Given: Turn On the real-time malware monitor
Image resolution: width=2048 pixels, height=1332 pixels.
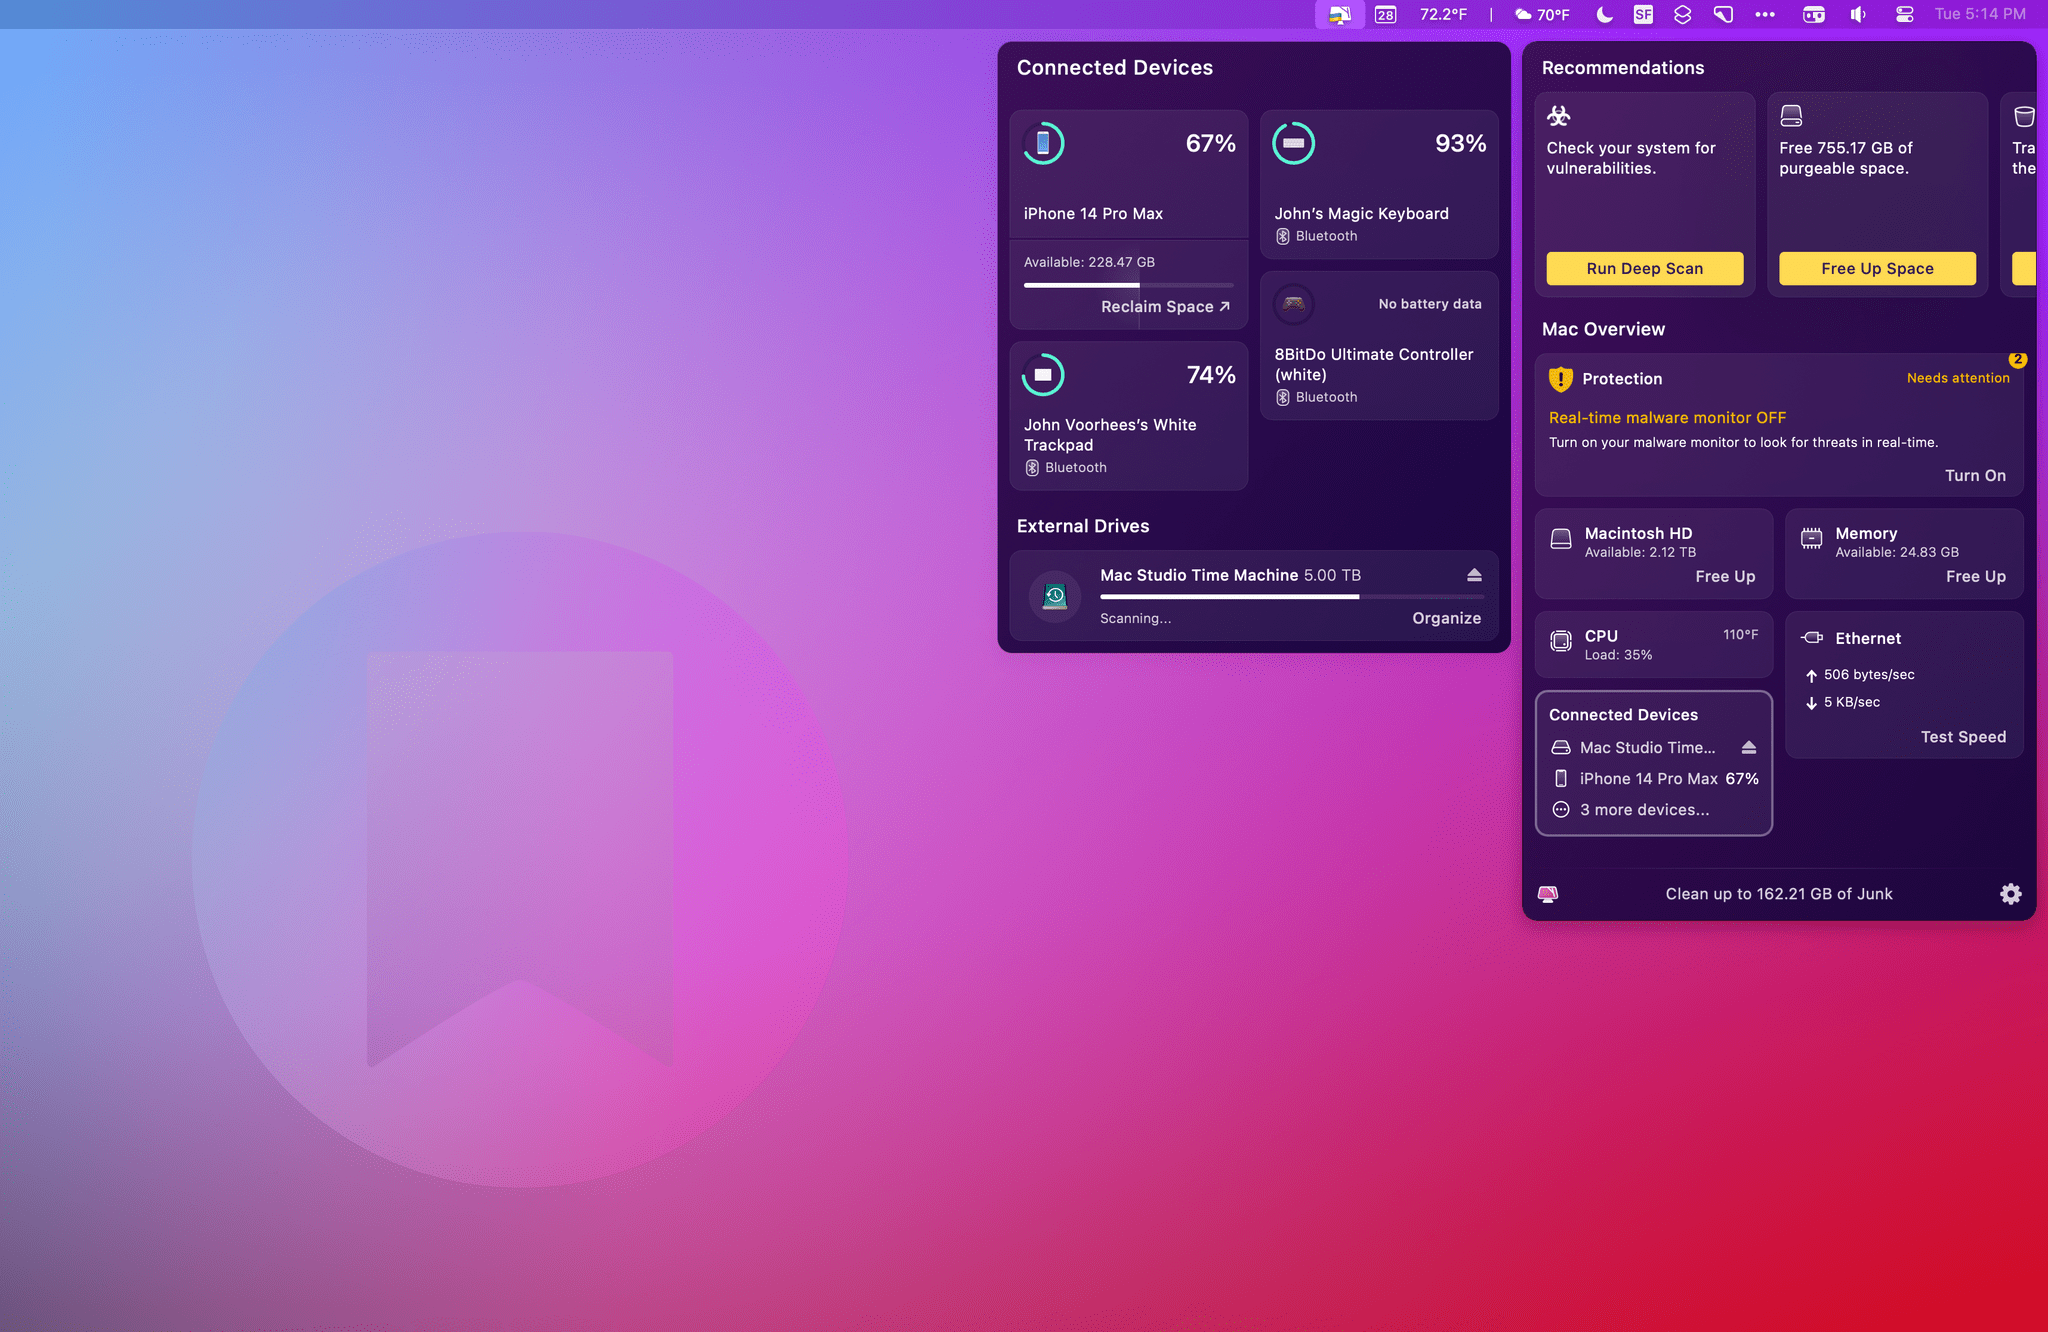Looking at the screenshot, I should pos(1975,476).
